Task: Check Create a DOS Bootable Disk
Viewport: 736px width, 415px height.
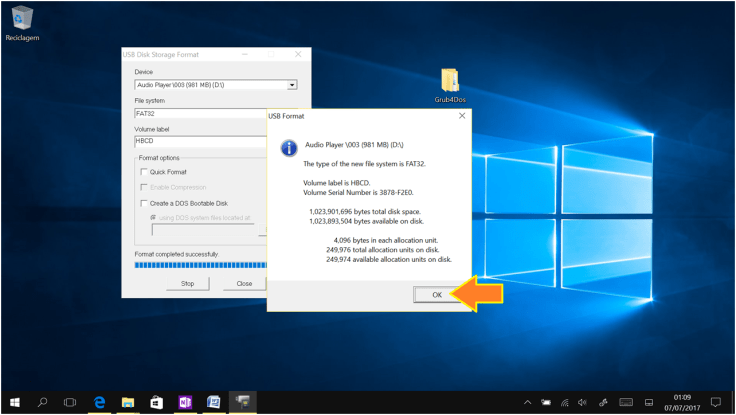Action: 144,203
